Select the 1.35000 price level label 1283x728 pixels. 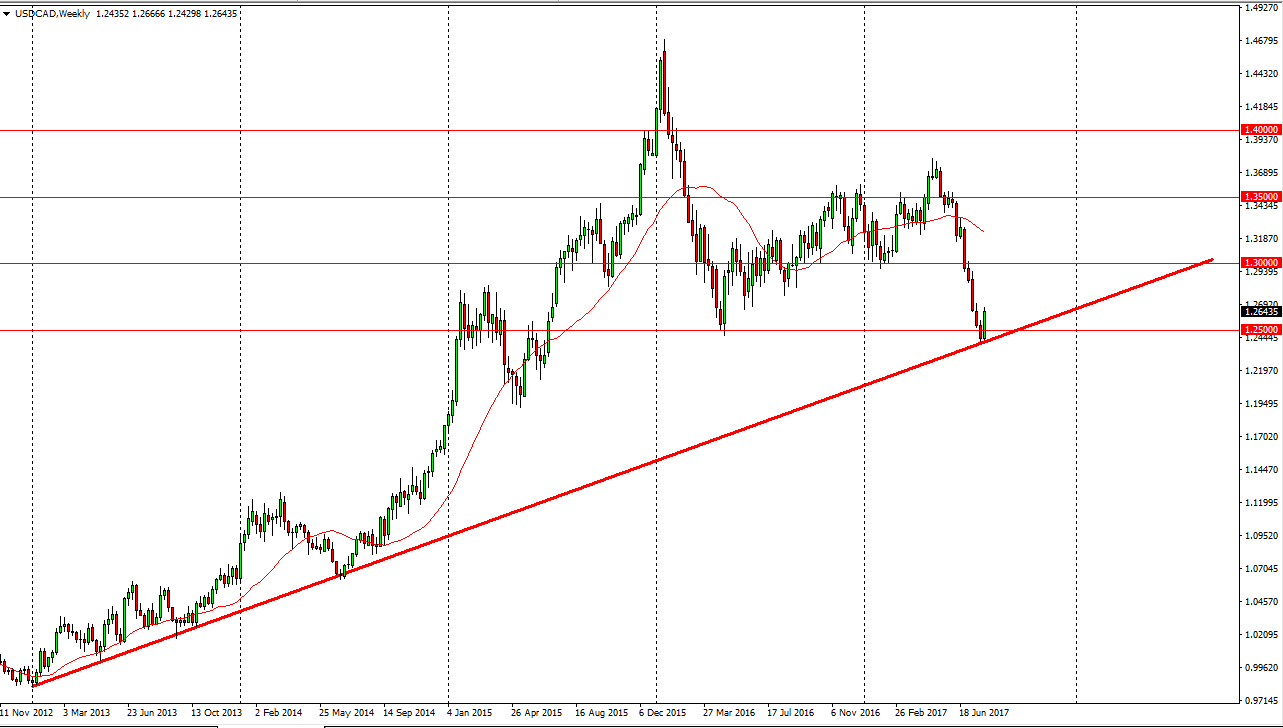[x=1259, y=197]
